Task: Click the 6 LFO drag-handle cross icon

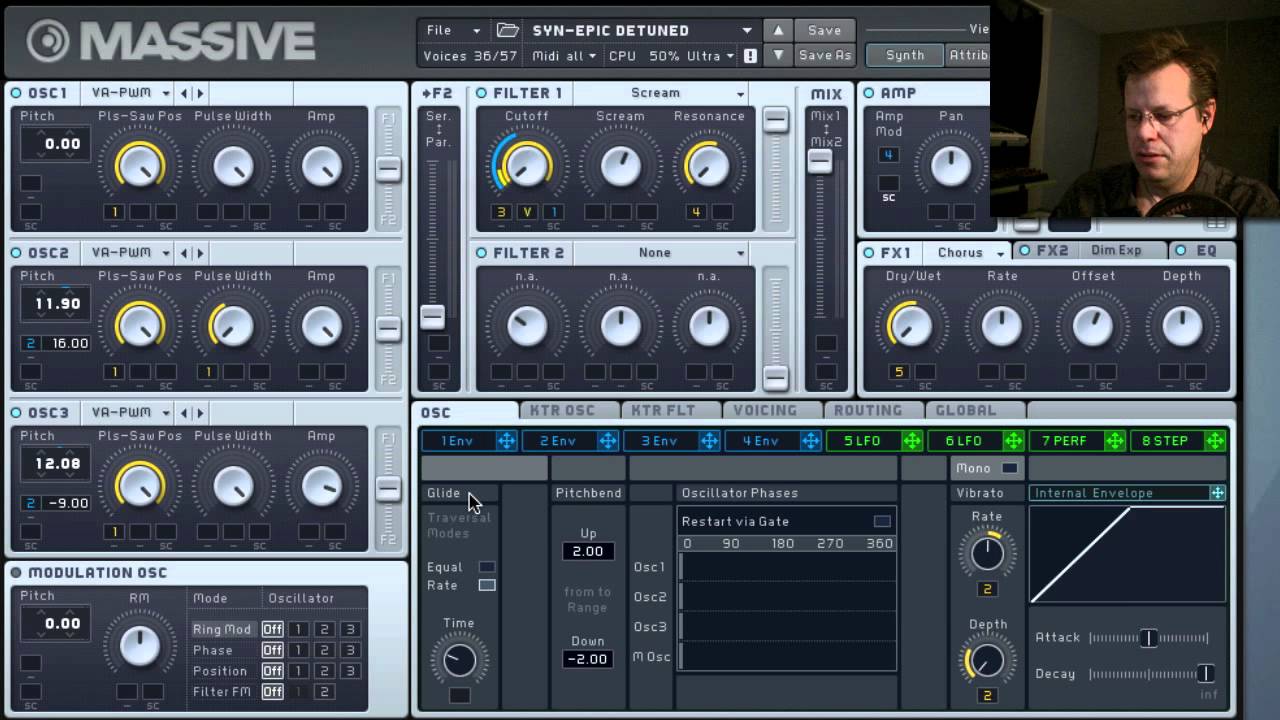Action: [x=1014, y=441]
